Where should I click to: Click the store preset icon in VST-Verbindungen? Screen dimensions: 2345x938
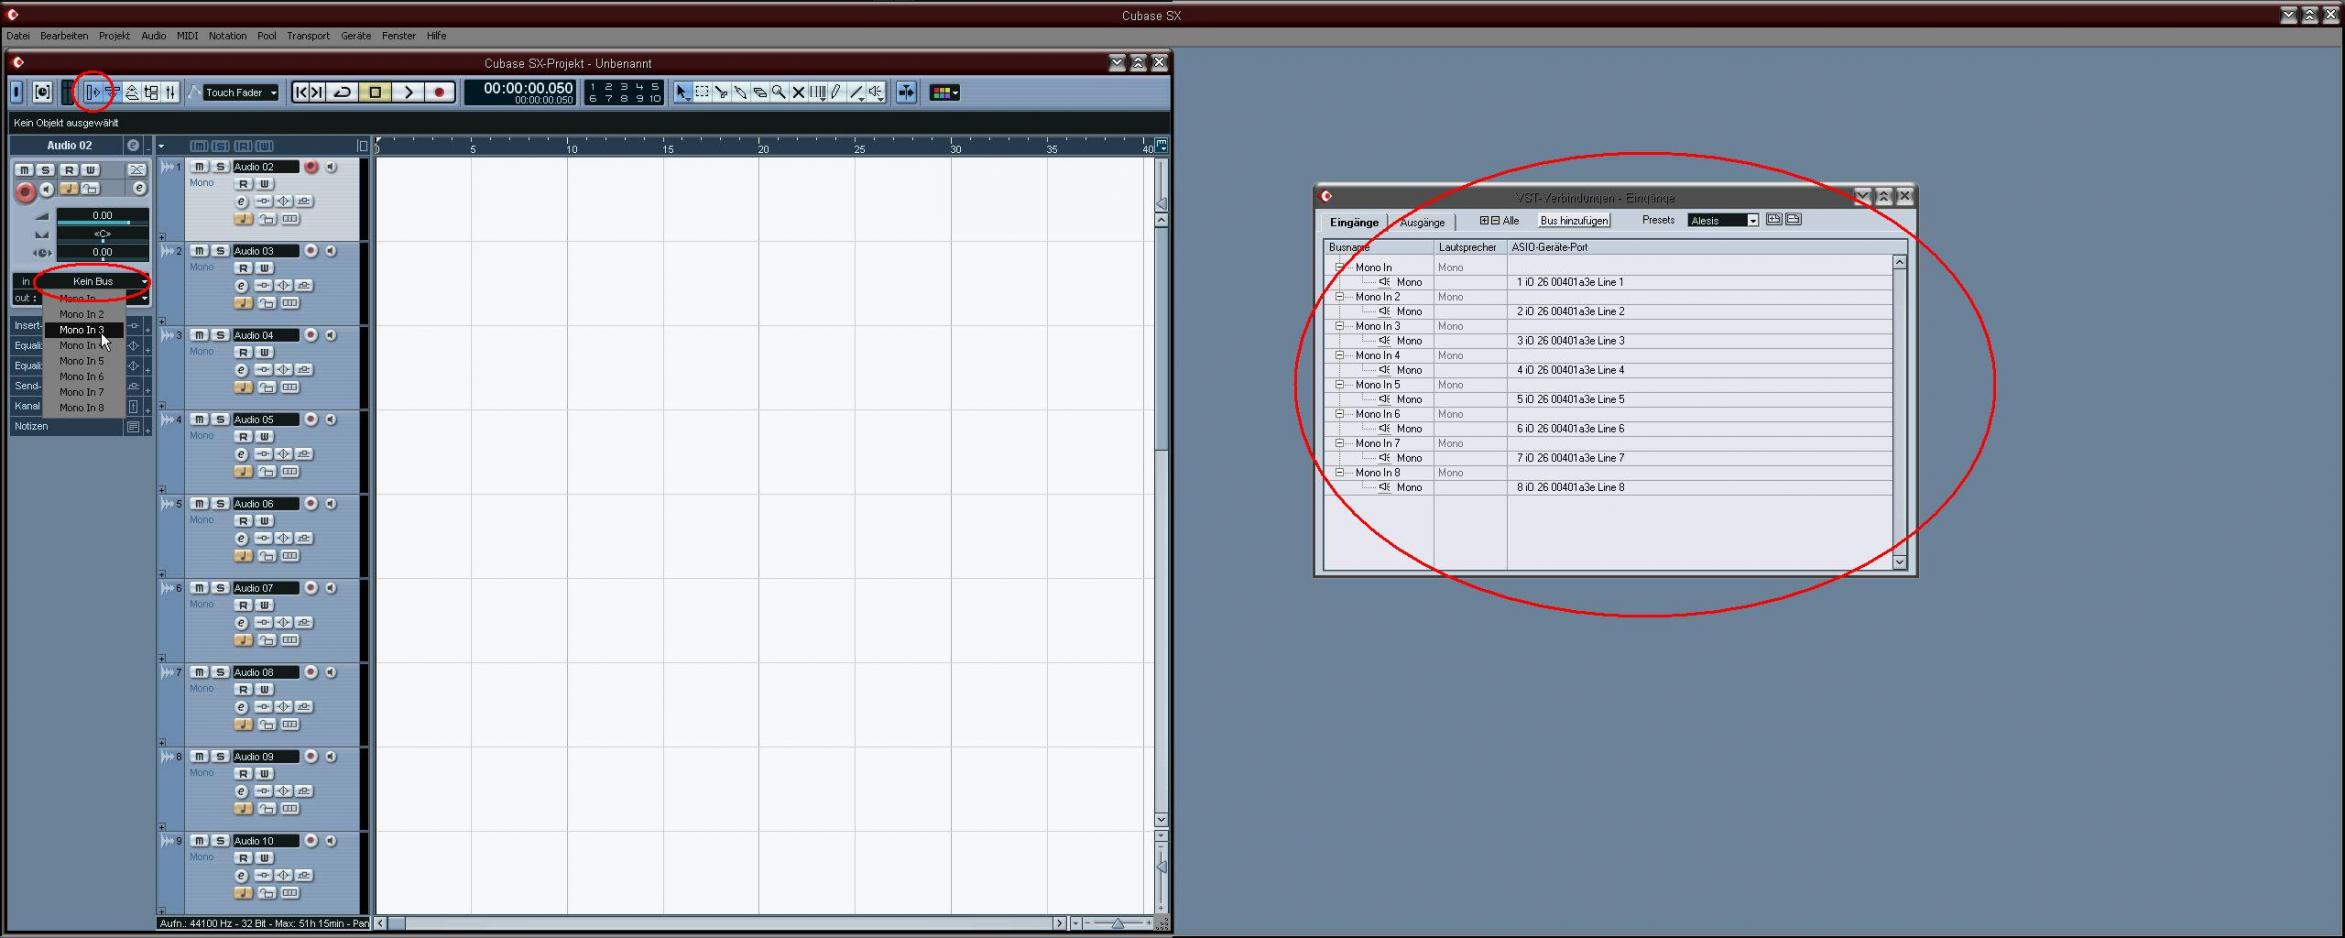point(1774,219)
